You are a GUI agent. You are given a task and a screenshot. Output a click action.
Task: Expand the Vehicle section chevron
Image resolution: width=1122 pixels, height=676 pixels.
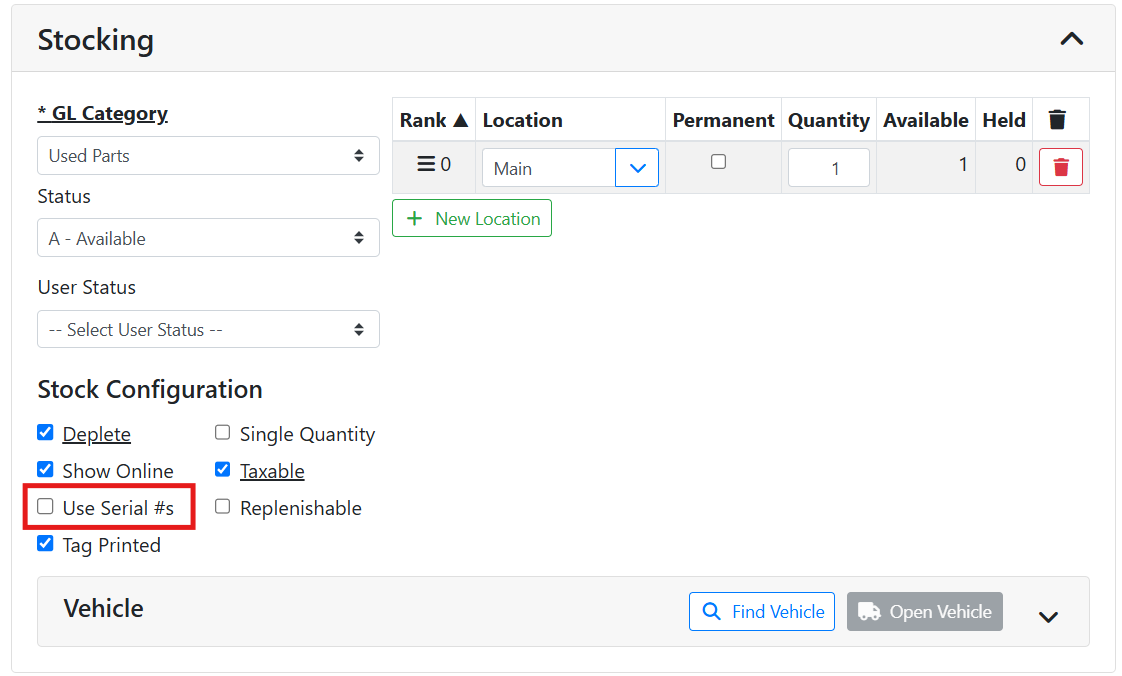1047,617
